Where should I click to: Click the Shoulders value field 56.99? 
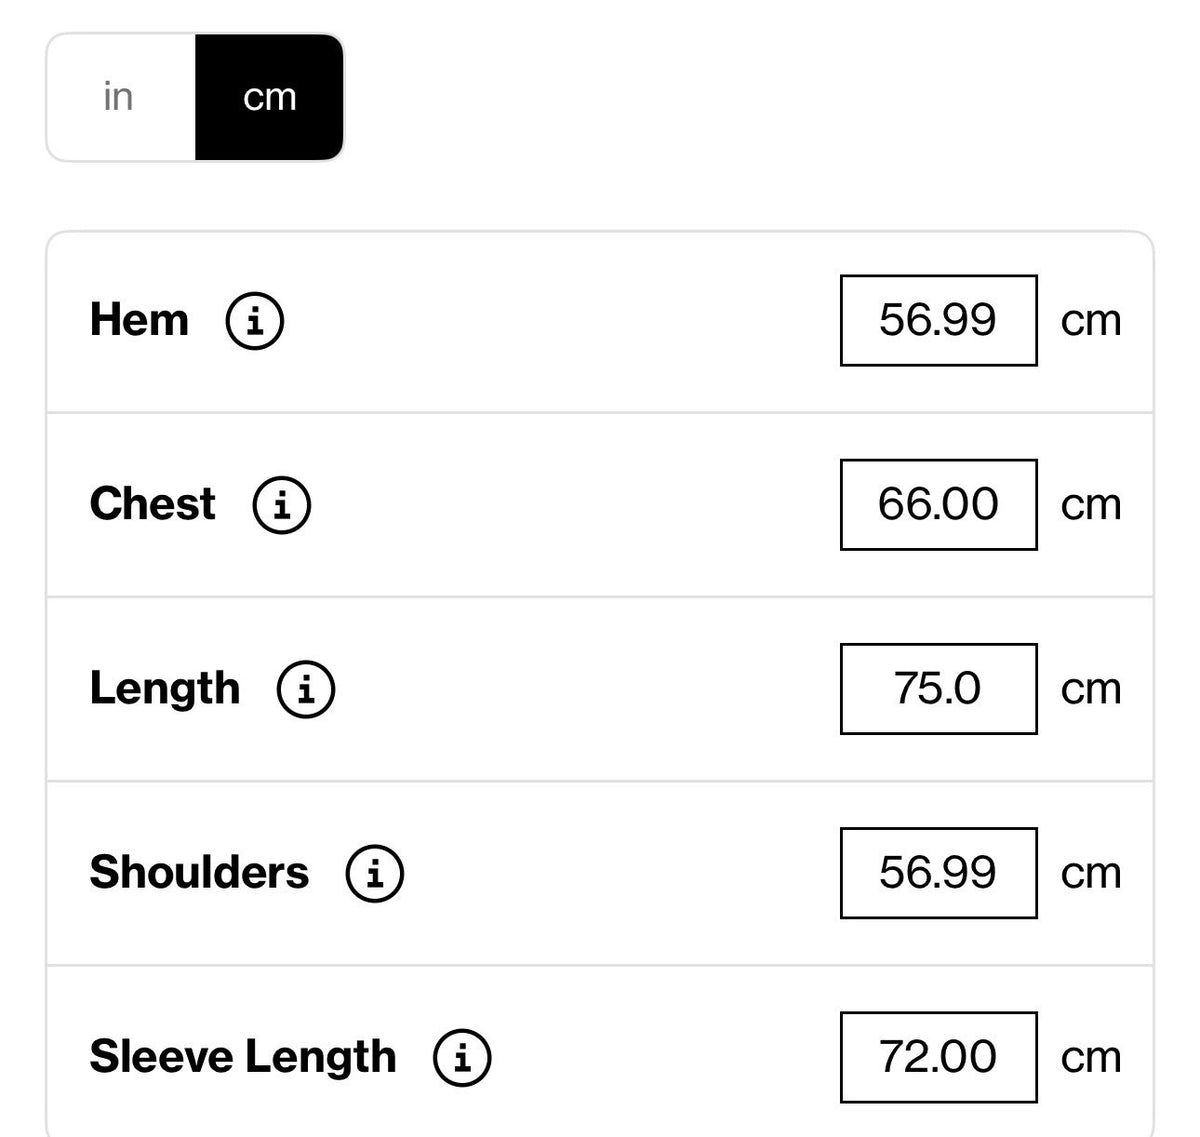point(938,873)
